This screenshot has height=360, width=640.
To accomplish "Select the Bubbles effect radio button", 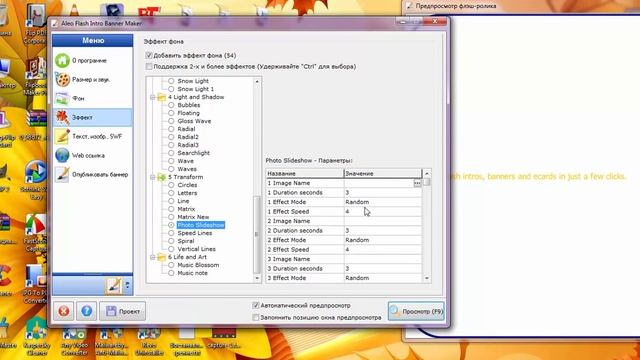I will point(171,105).
